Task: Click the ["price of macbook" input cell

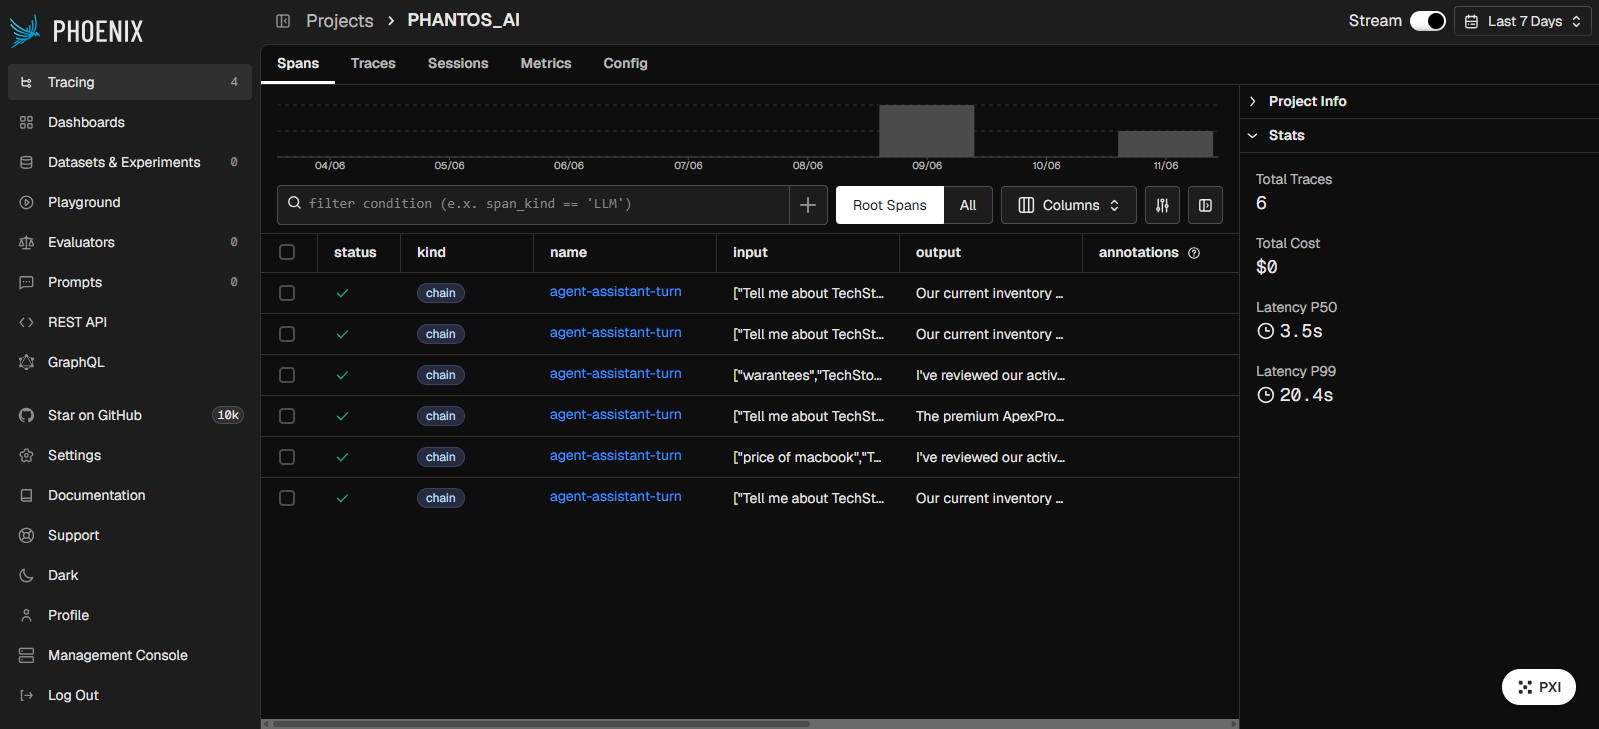Action: point(807,457)
